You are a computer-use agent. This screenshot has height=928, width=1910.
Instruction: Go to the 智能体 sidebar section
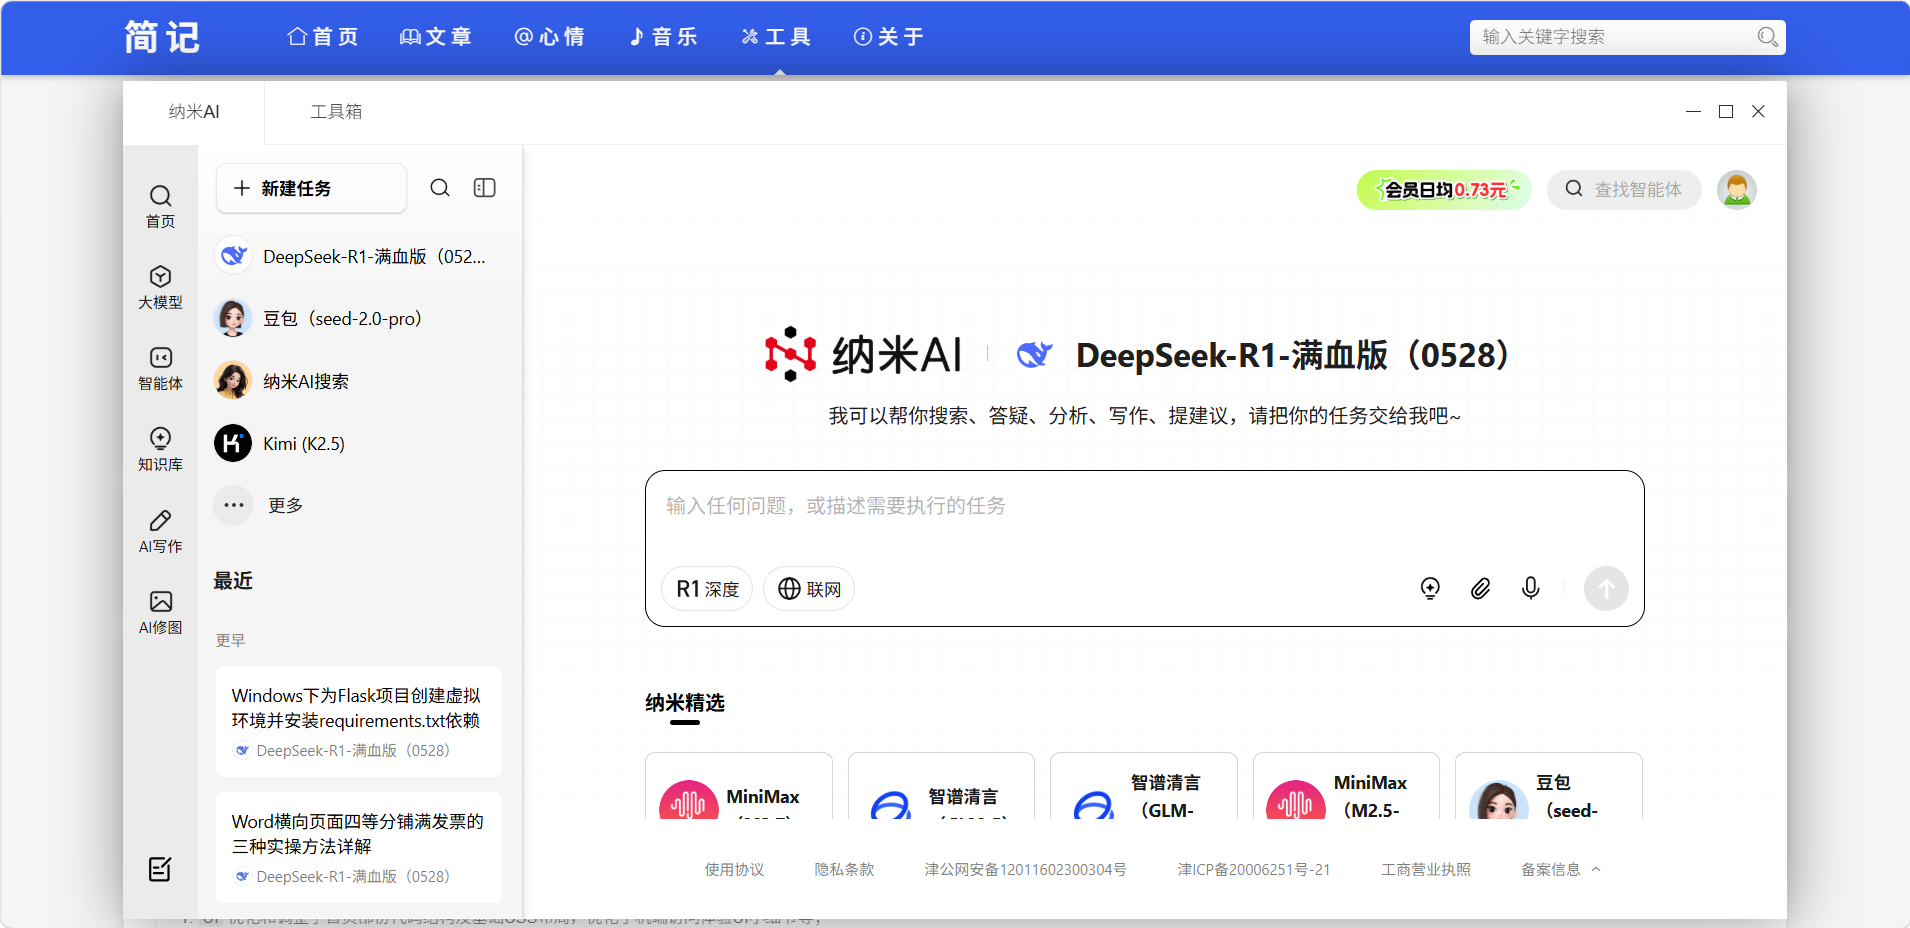coord(160,368)
